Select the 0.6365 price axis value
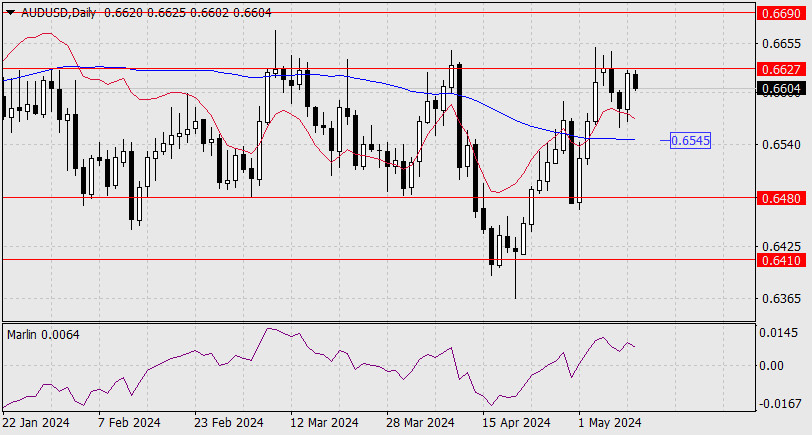 point(781,299)
